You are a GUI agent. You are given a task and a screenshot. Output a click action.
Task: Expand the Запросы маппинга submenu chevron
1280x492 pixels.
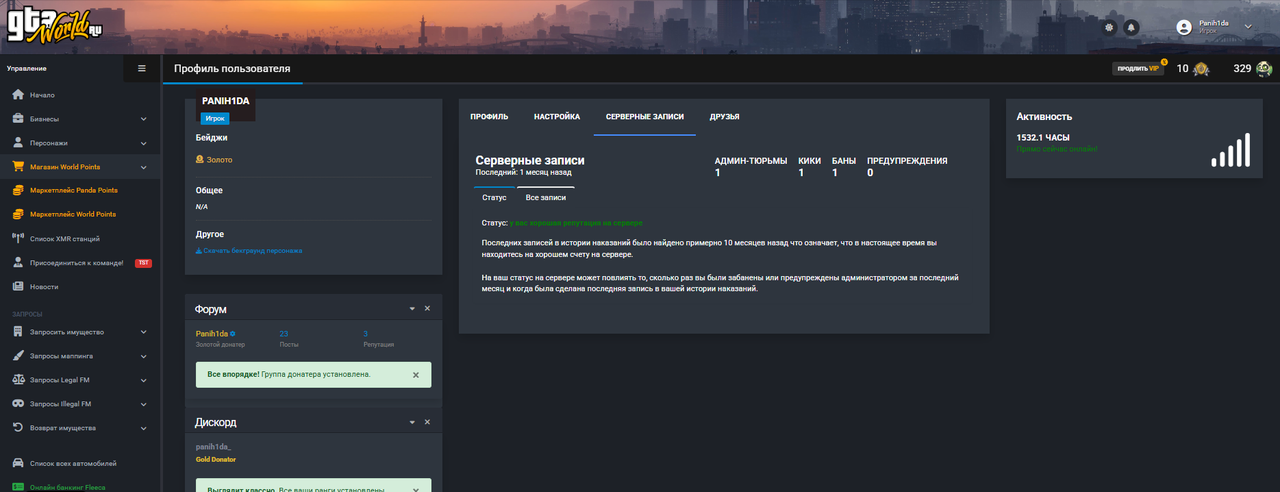tap(143, 356)
